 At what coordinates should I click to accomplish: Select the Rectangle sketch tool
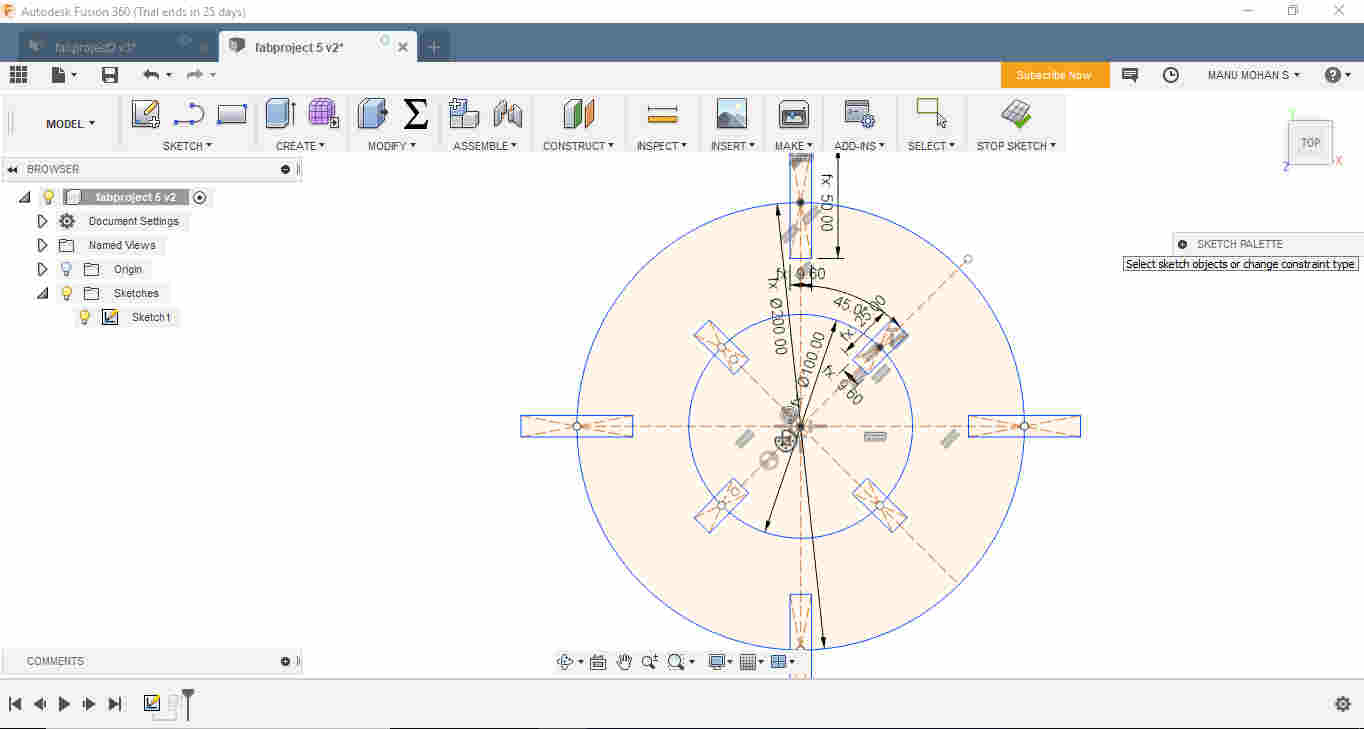232,114
